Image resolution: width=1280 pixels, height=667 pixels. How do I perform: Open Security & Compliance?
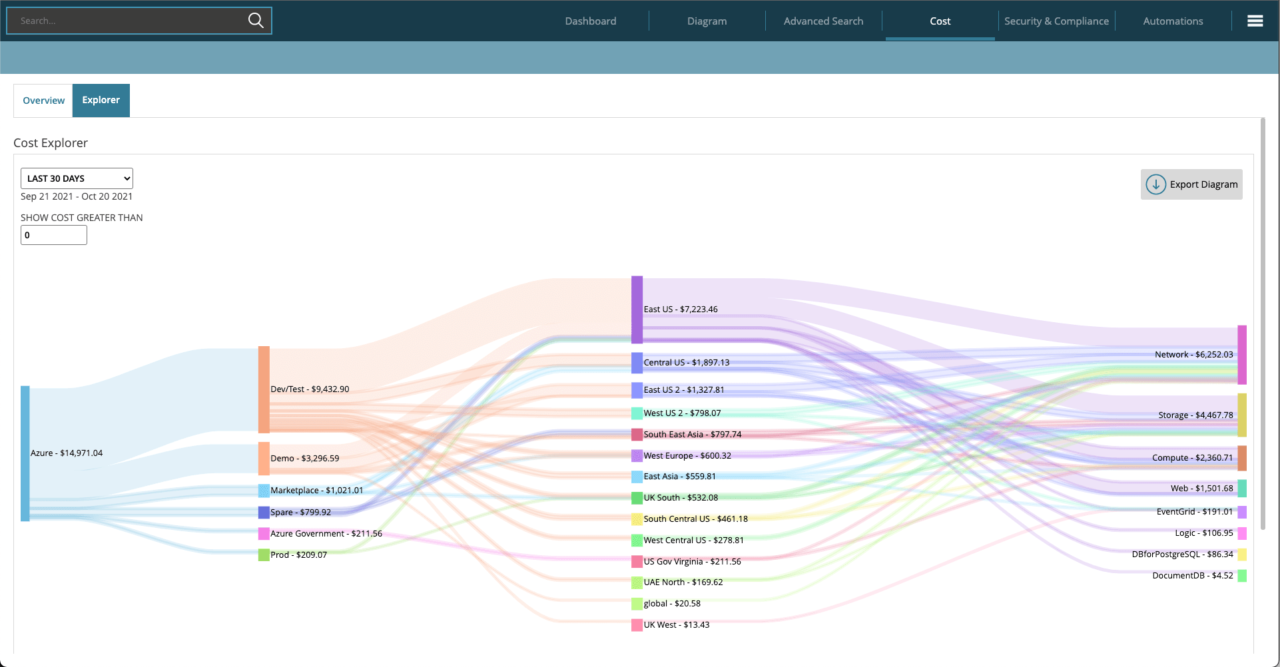pos(1056,20)
